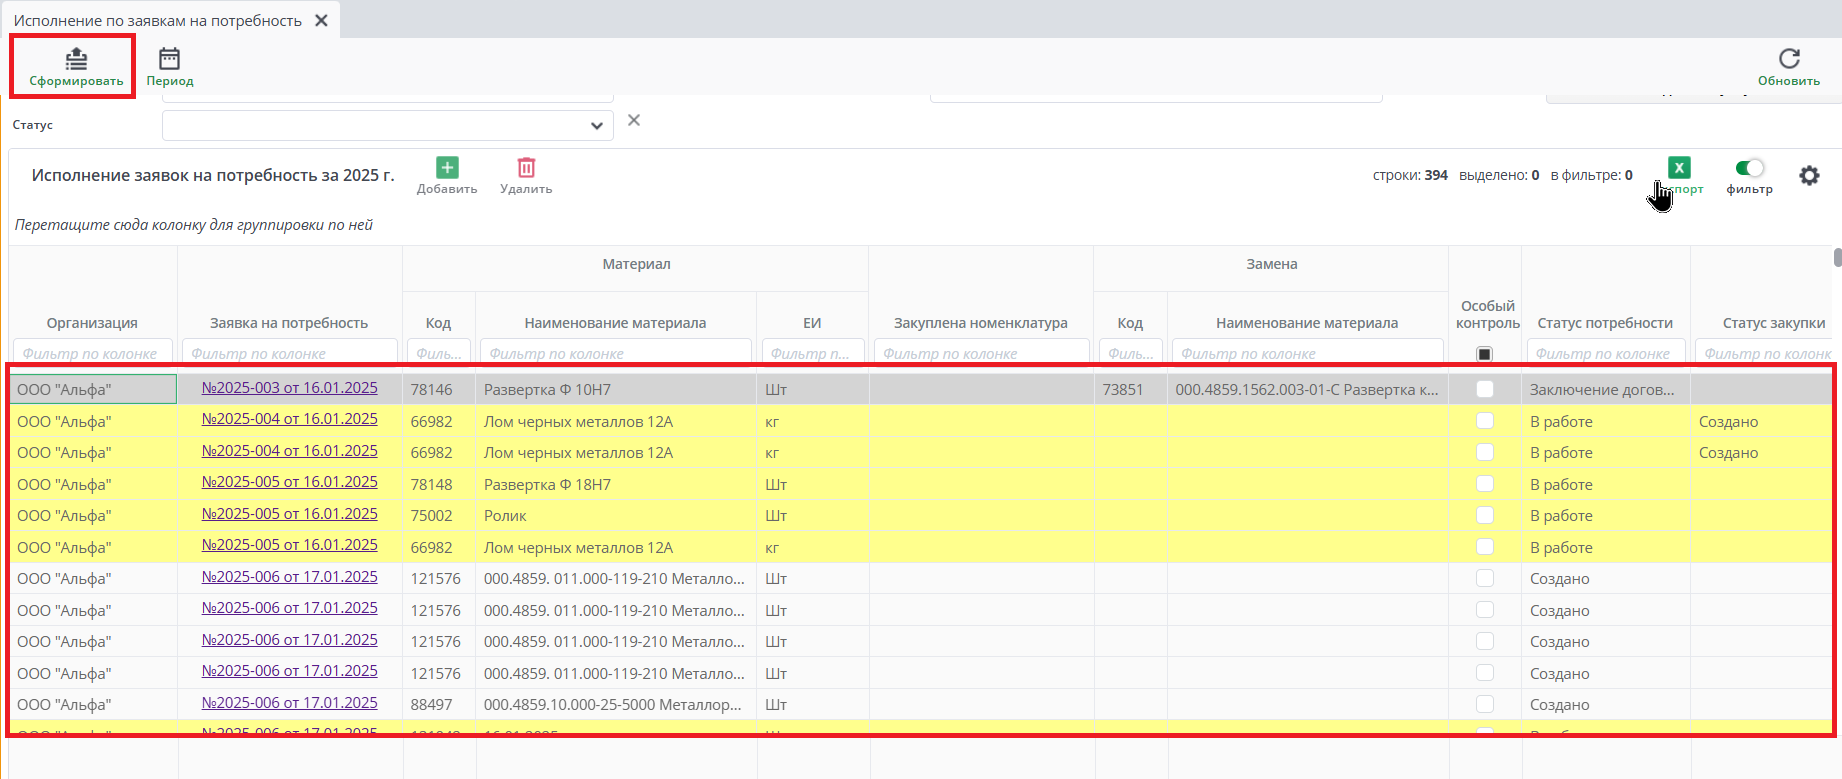Image resolution: width=1842 pixels, height=779 pixels.
Task: Check Особый контроль for Развертка Ф 10H7 row
Action: click(1484, 389)
